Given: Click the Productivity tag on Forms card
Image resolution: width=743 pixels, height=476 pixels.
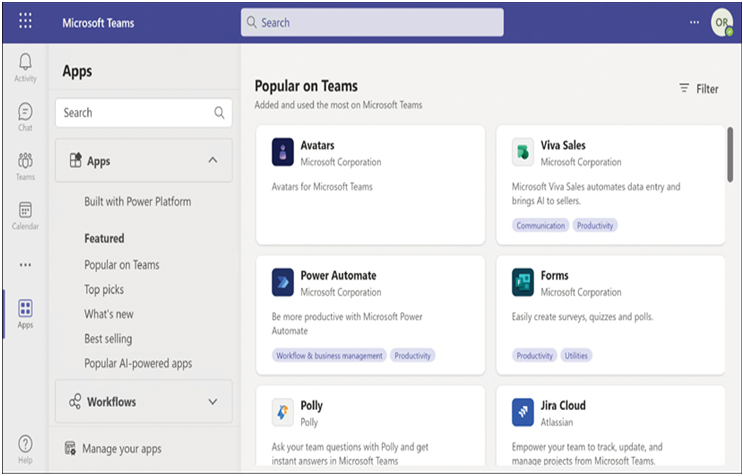Looking at the screenshot, I should click(535, 356).
